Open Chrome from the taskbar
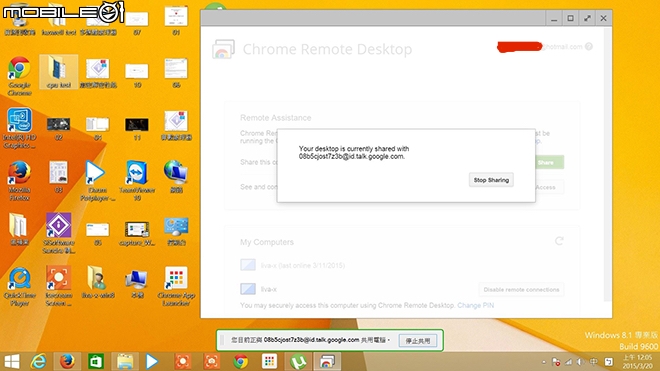 click(x=240, y=361)
